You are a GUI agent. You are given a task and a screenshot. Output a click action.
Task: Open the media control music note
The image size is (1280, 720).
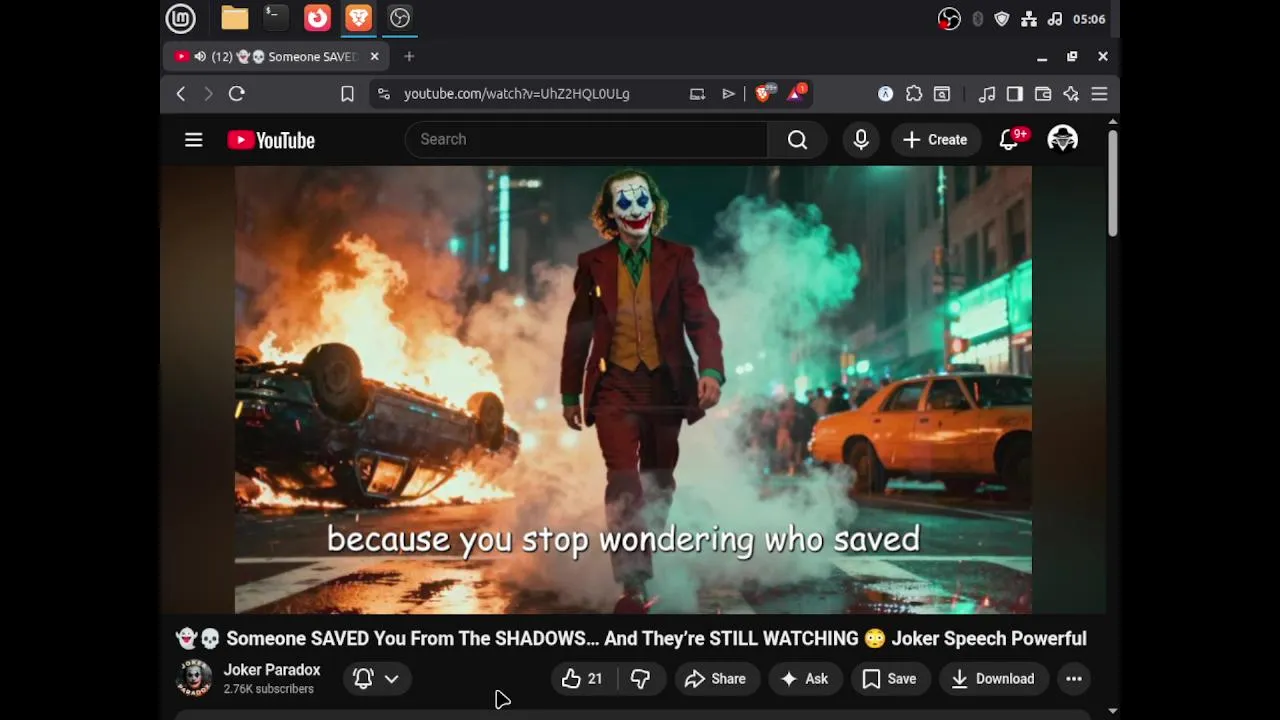pyautogui.click(x=987, y=94)
